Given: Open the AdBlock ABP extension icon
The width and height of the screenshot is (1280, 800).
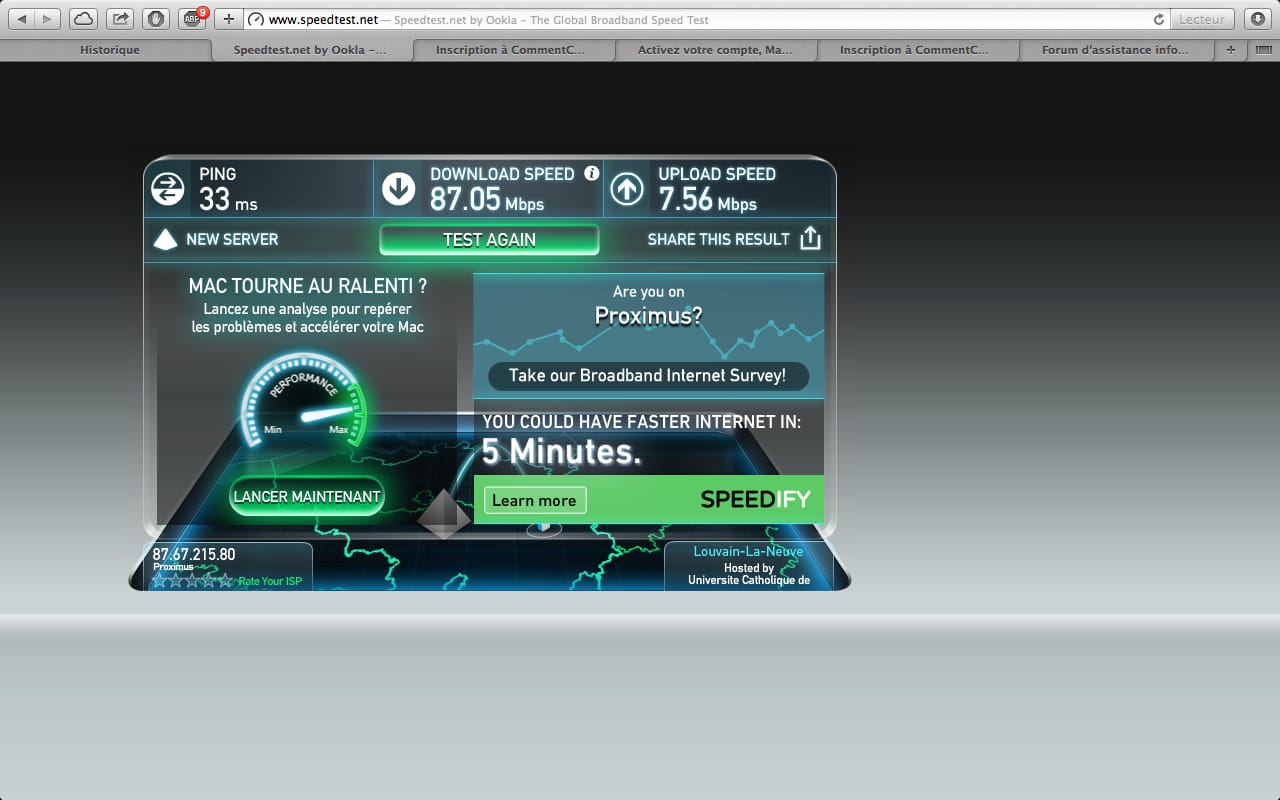Looking at the screenshot, I should coord(192,19).
